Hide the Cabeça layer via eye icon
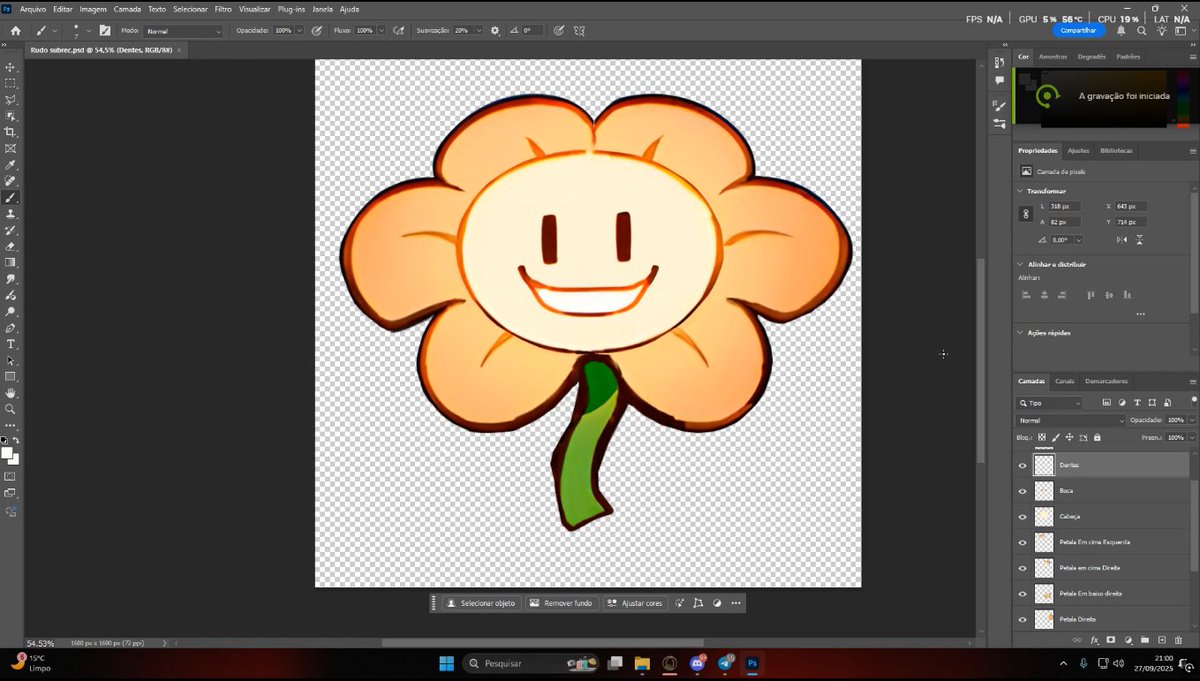 click(1022, 517)
